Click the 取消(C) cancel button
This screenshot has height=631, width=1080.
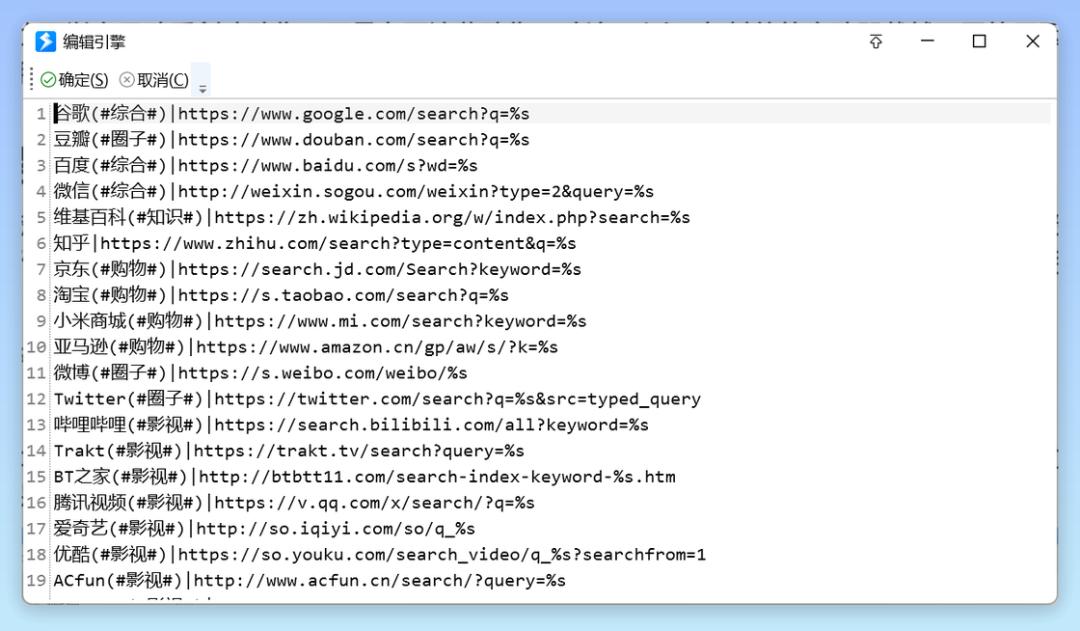pyautogui.click(x=154, y=80)
